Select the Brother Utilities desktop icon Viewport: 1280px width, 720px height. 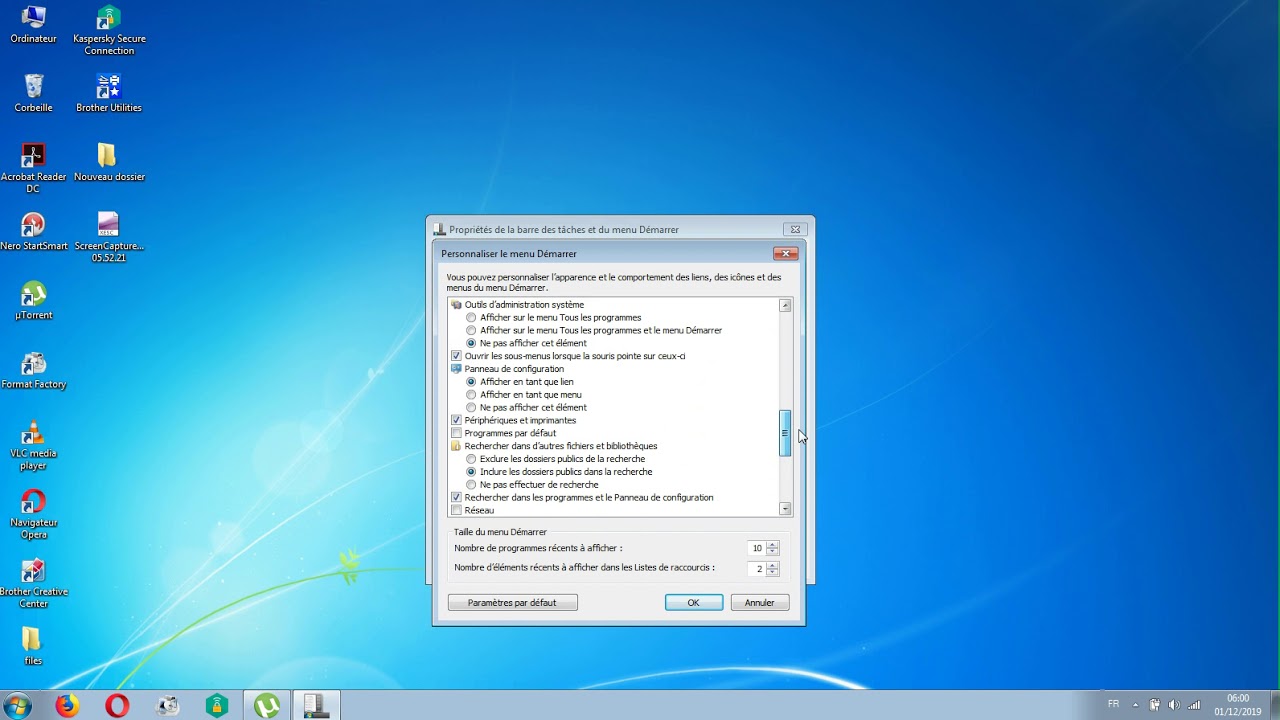[108, 93]
